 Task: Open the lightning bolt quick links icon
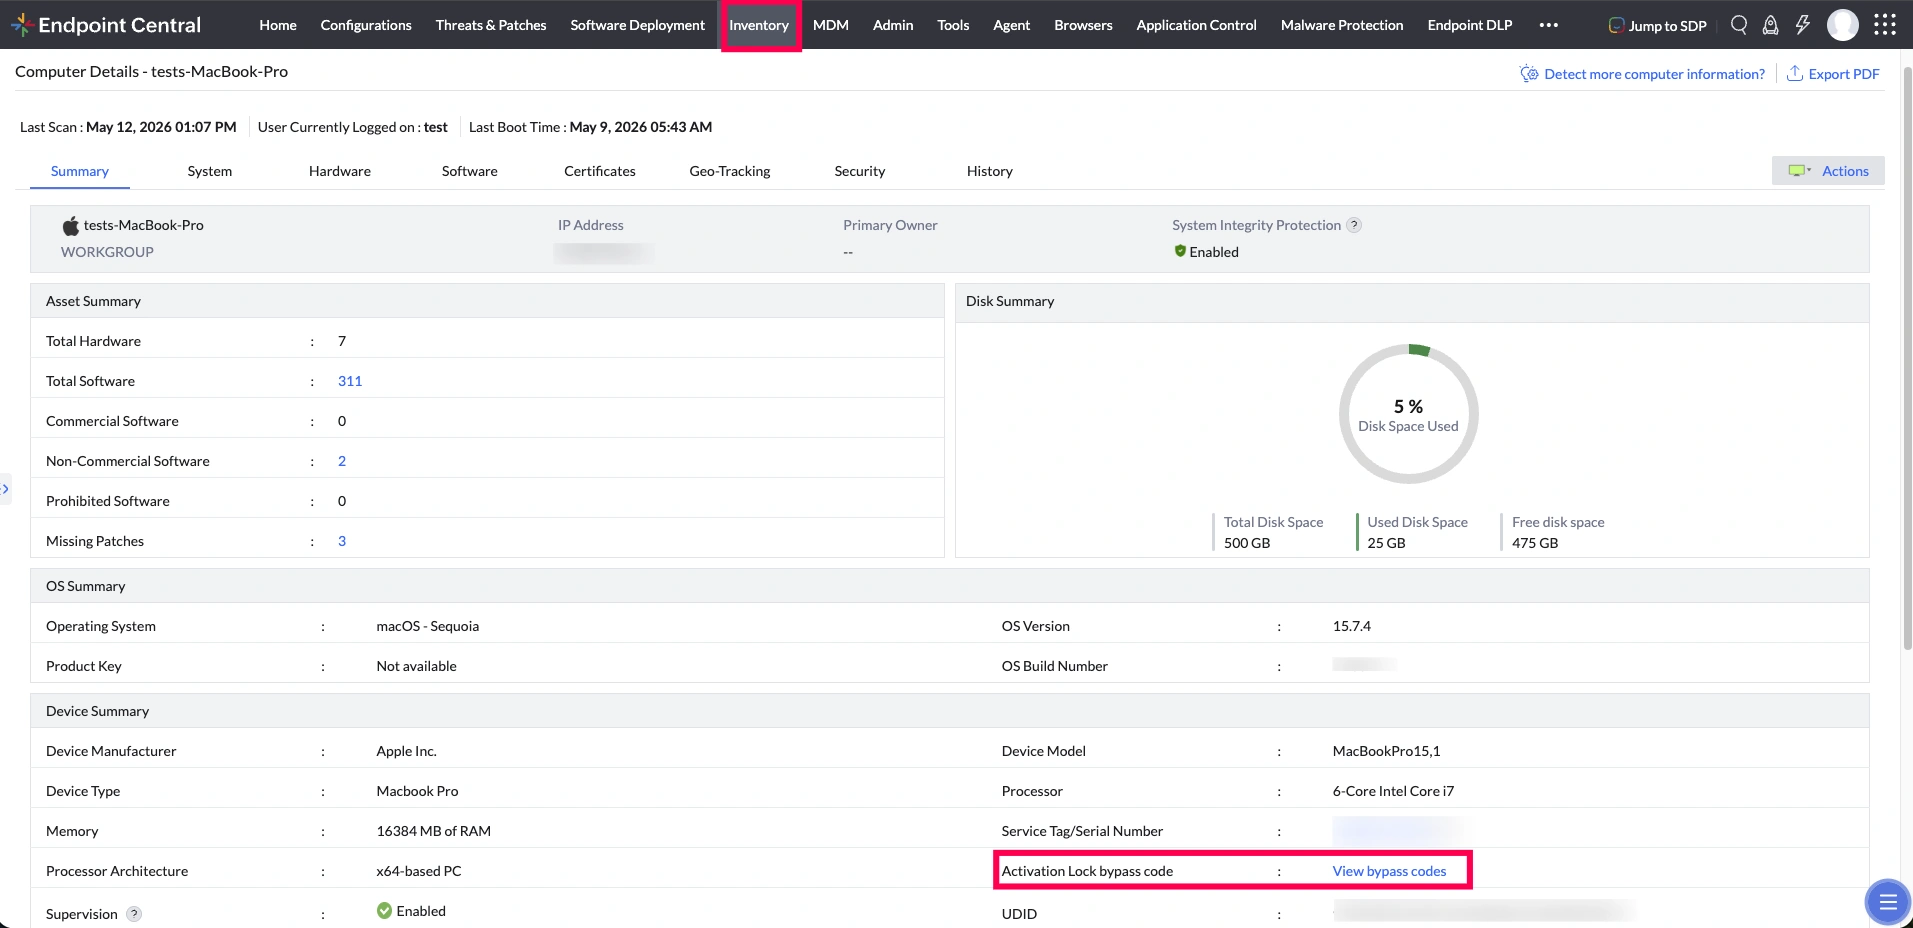[1802, 25]
